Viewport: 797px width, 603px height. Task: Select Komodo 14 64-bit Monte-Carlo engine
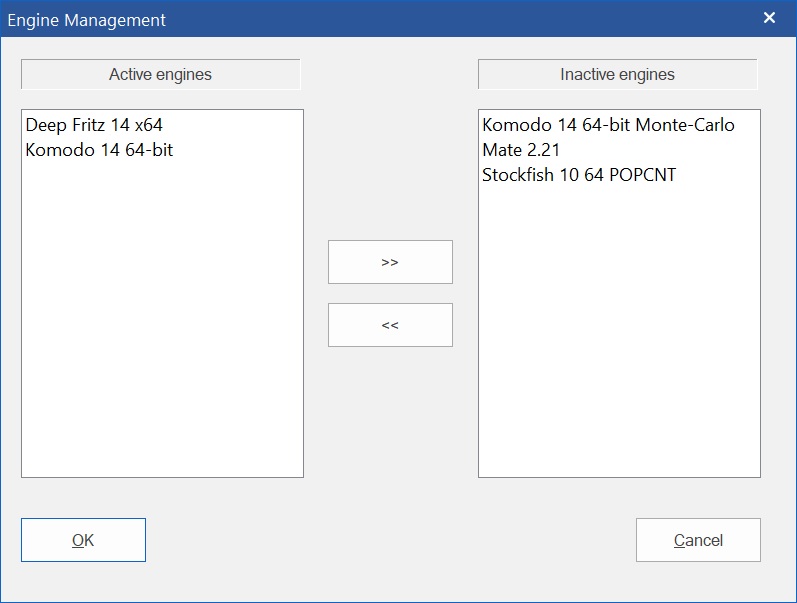[x=608, y=125]
